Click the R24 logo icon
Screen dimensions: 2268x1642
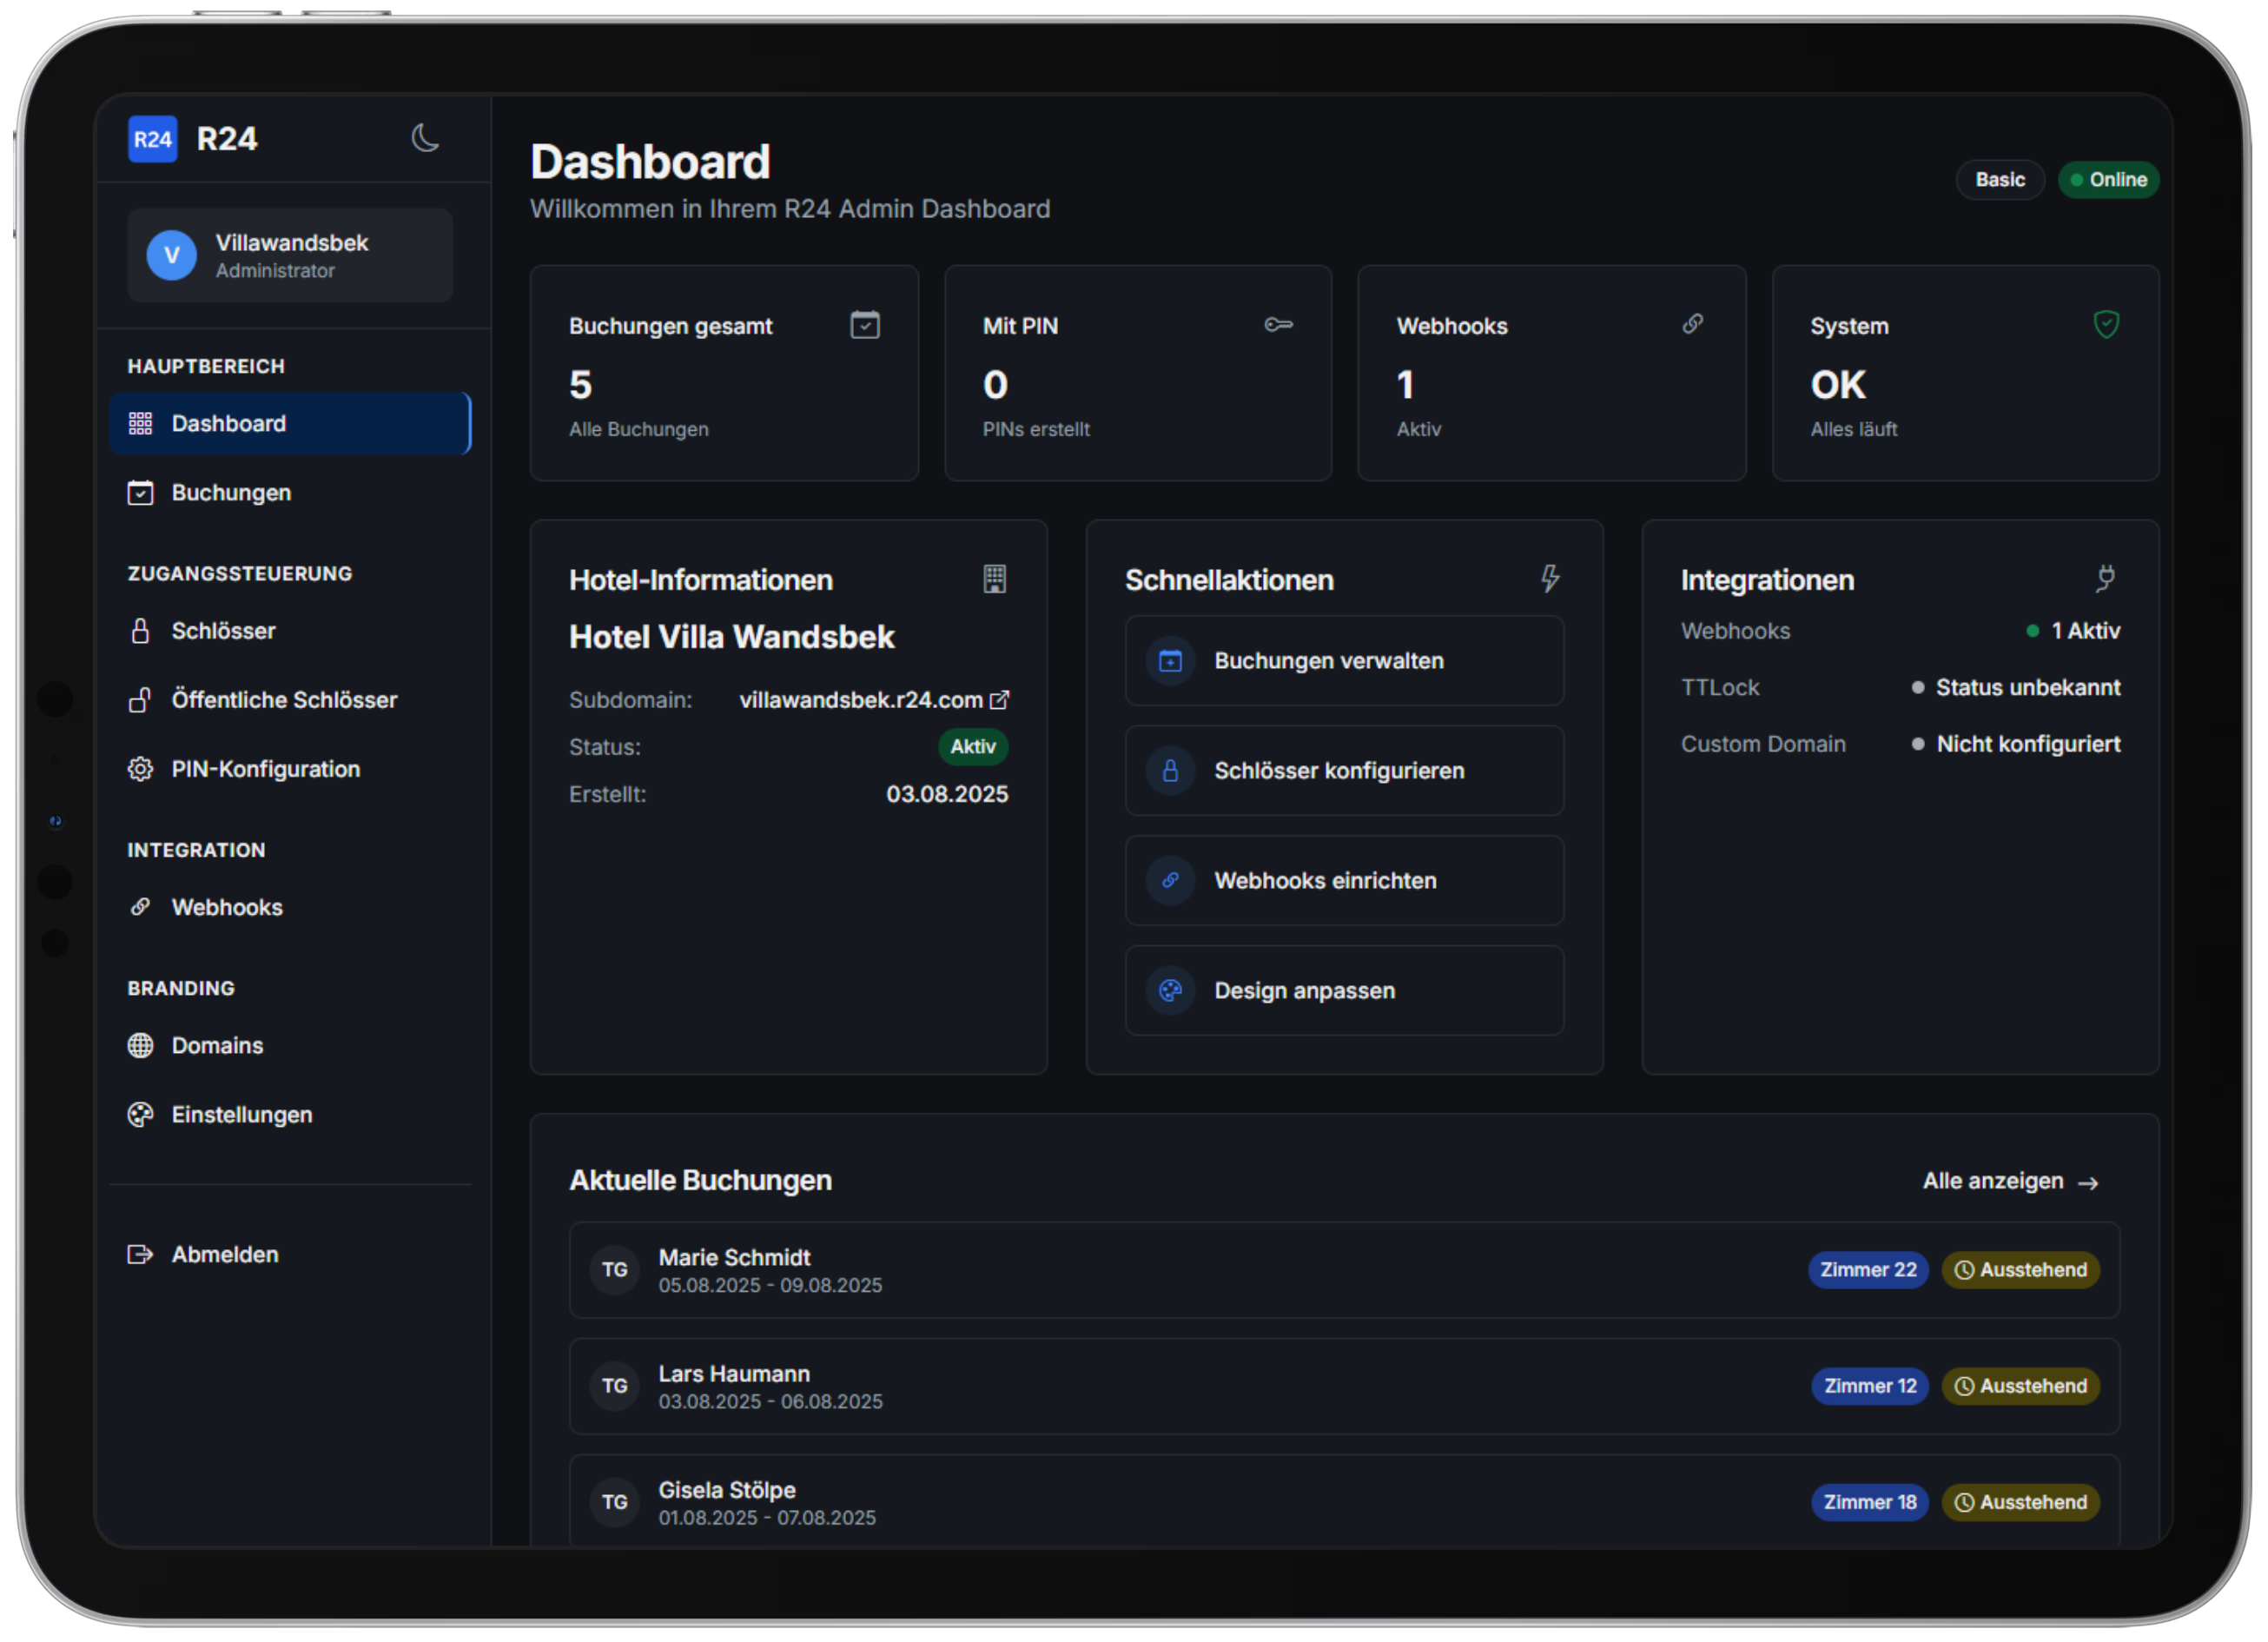153,139
